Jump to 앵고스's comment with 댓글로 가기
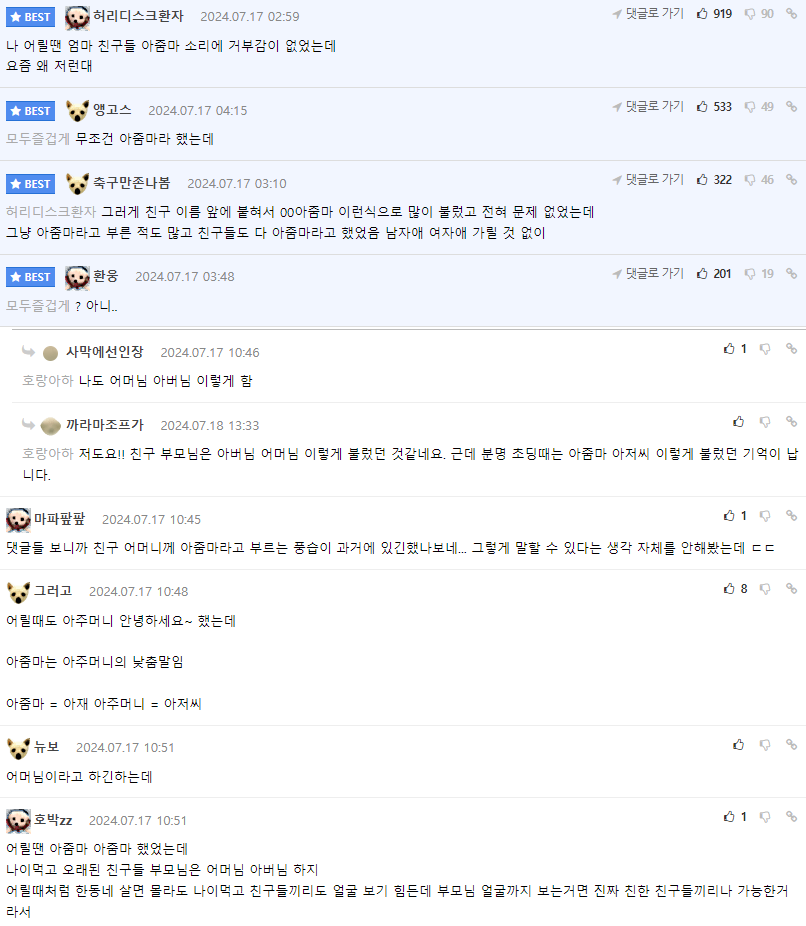 coord(648,107)
